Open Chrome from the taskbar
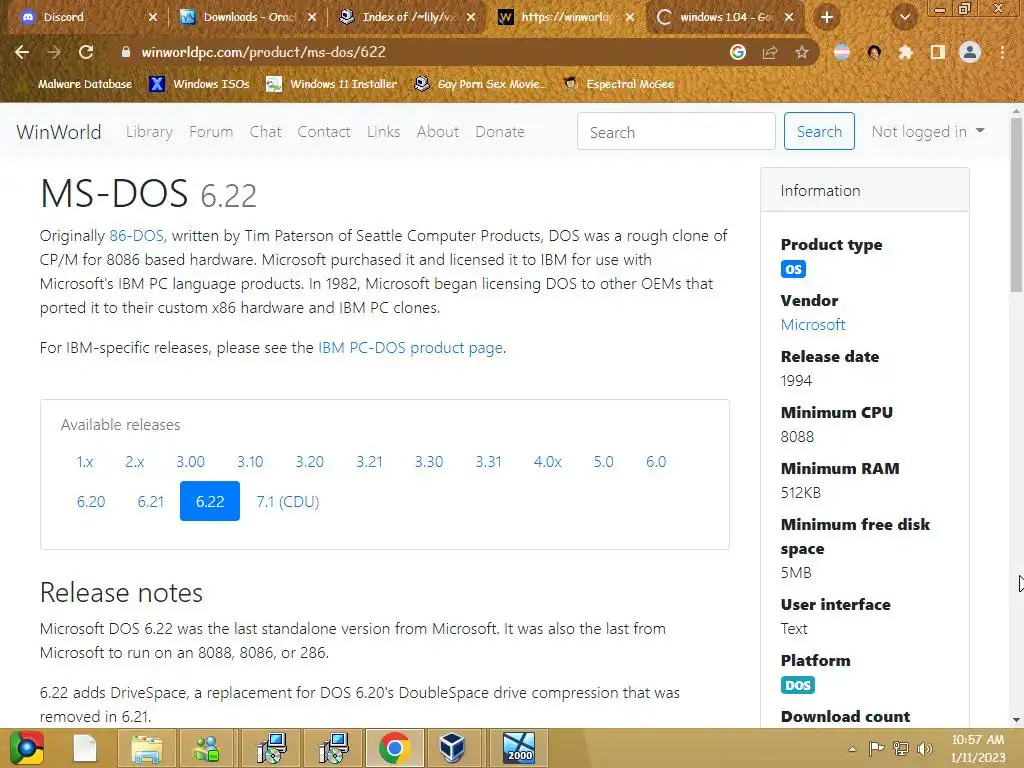Screen dimensions: 1024x768 point(394,748)
